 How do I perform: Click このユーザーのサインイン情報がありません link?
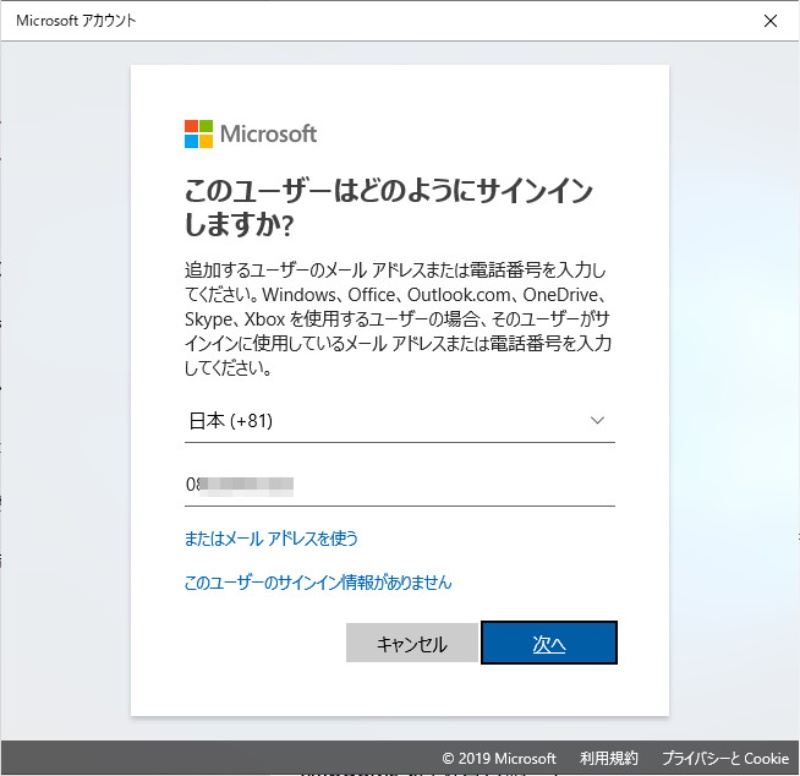pos(318,582)
